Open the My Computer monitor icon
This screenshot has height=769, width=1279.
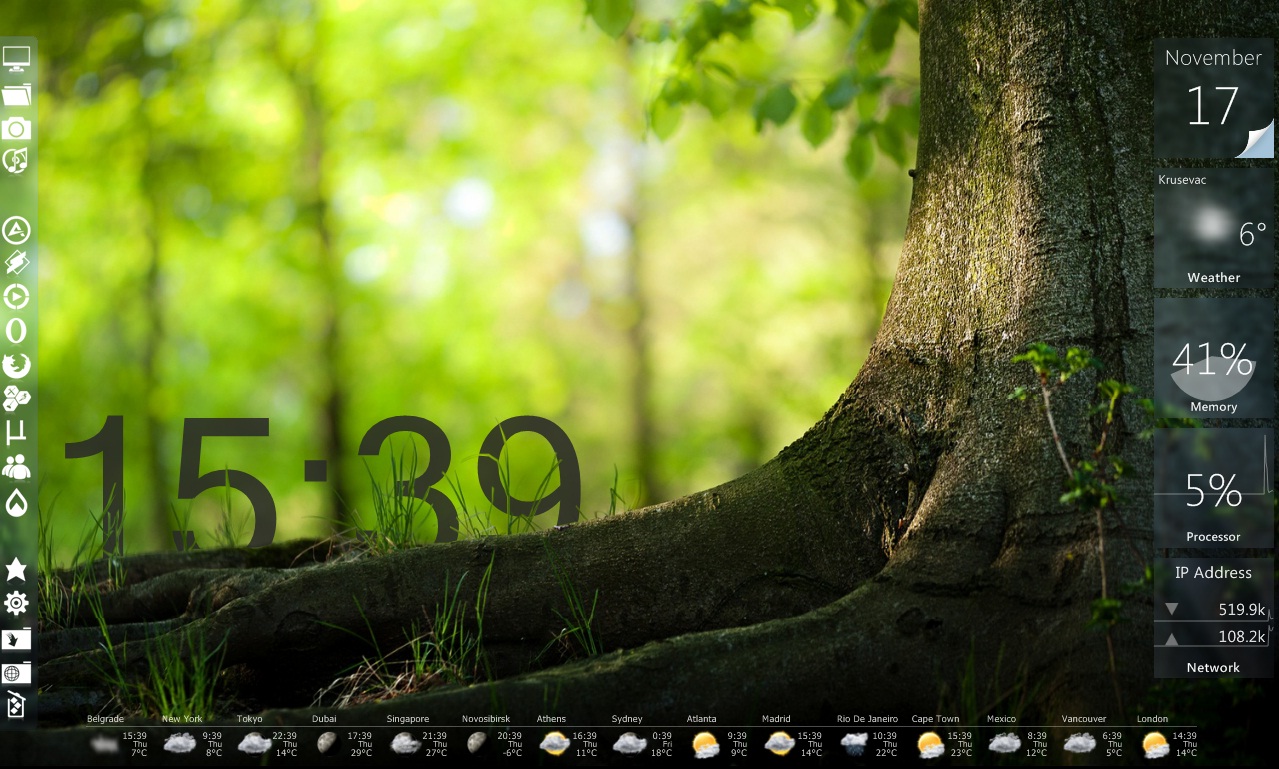tap(16, 59)
